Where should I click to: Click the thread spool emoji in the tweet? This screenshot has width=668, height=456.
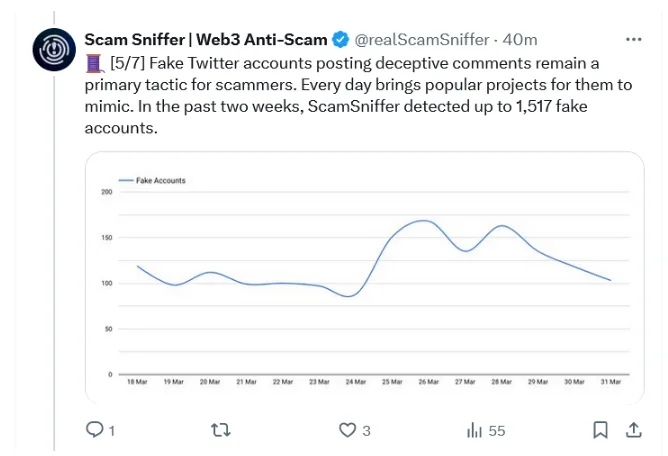95,63
